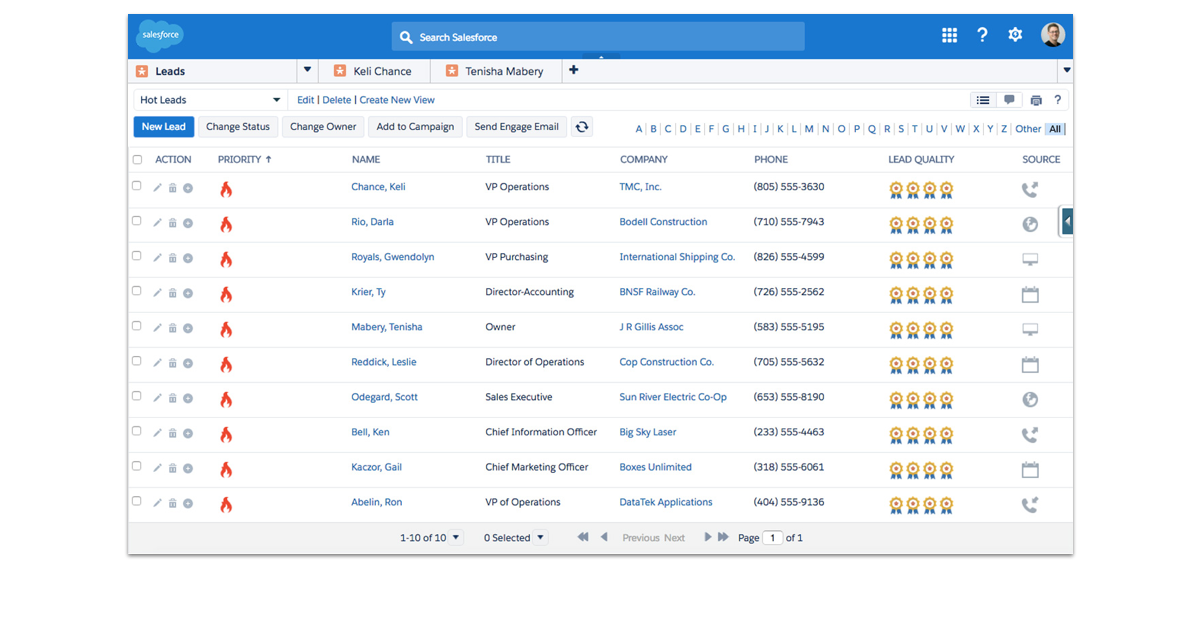
Task: Click edit pencil for Chance, Keli row
Action: (157, 188)
